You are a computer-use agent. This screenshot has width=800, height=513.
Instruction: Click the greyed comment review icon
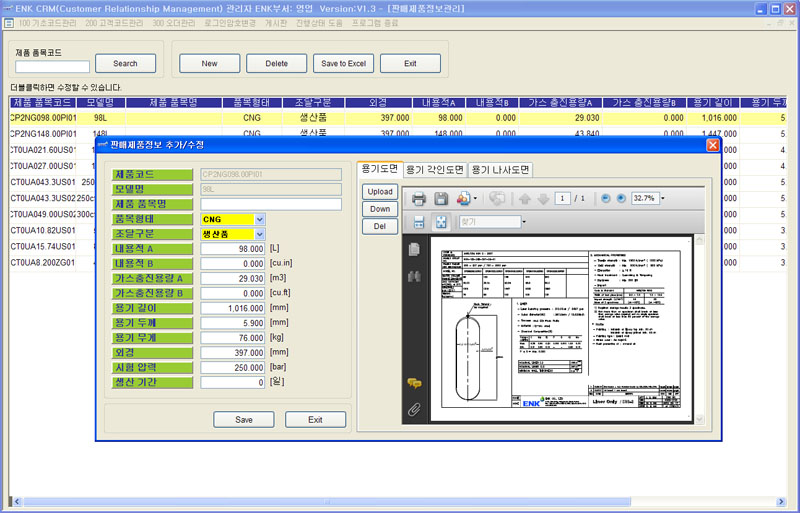[497, 199]
